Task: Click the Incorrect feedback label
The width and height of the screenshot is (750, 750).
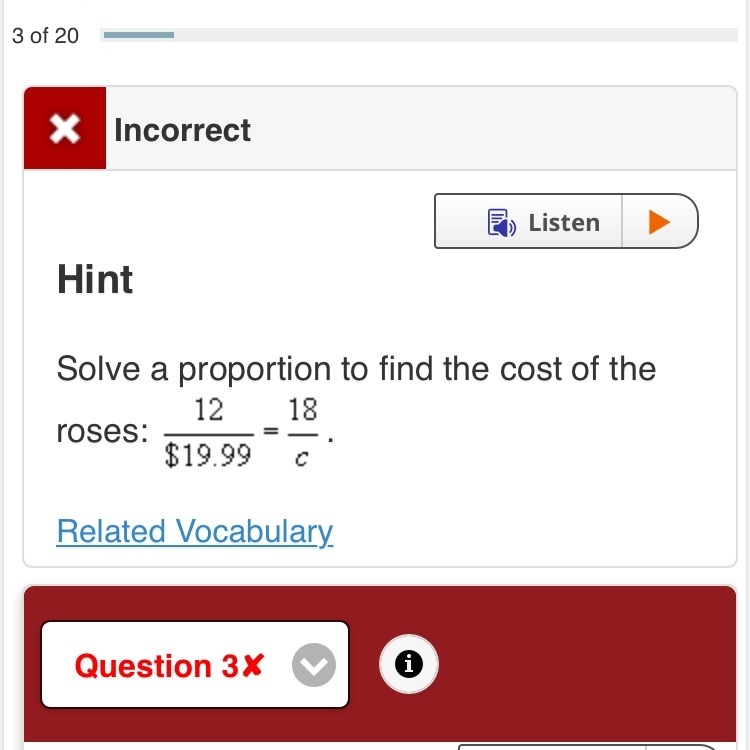Action: [x=182, y=130]
